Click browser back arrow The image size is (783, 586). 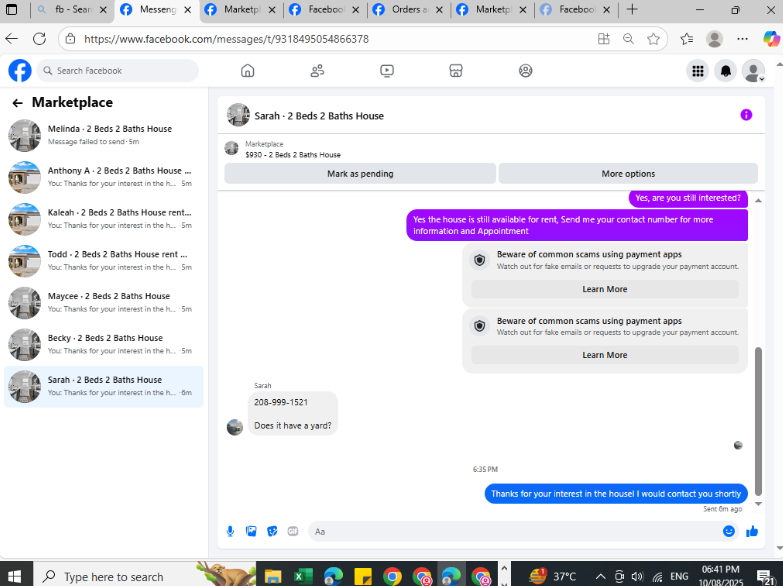tap(11, 39)
